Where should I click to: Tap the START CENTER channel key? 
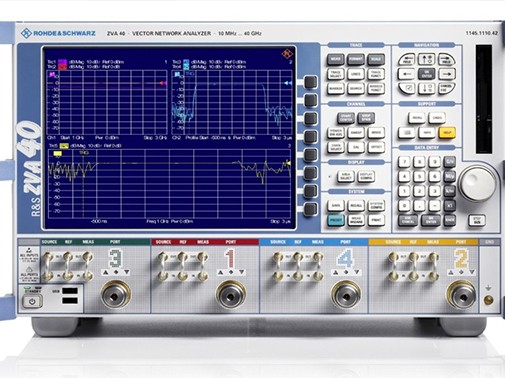pos(346,118)
